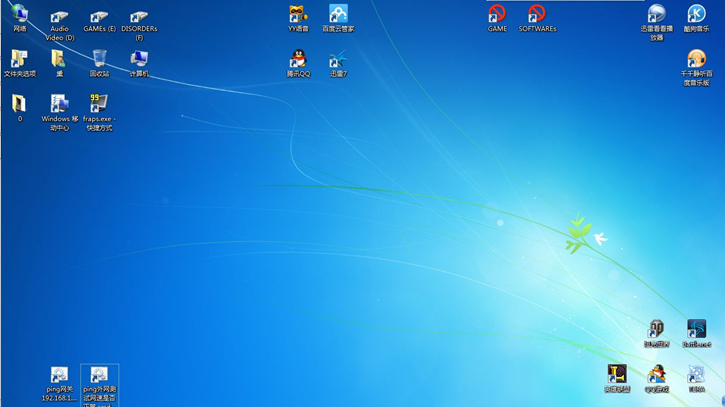Viewport: 725px width, 407px height.
Task: Select the 千千静听百度音乐版 icon
Action: [696, 60]
